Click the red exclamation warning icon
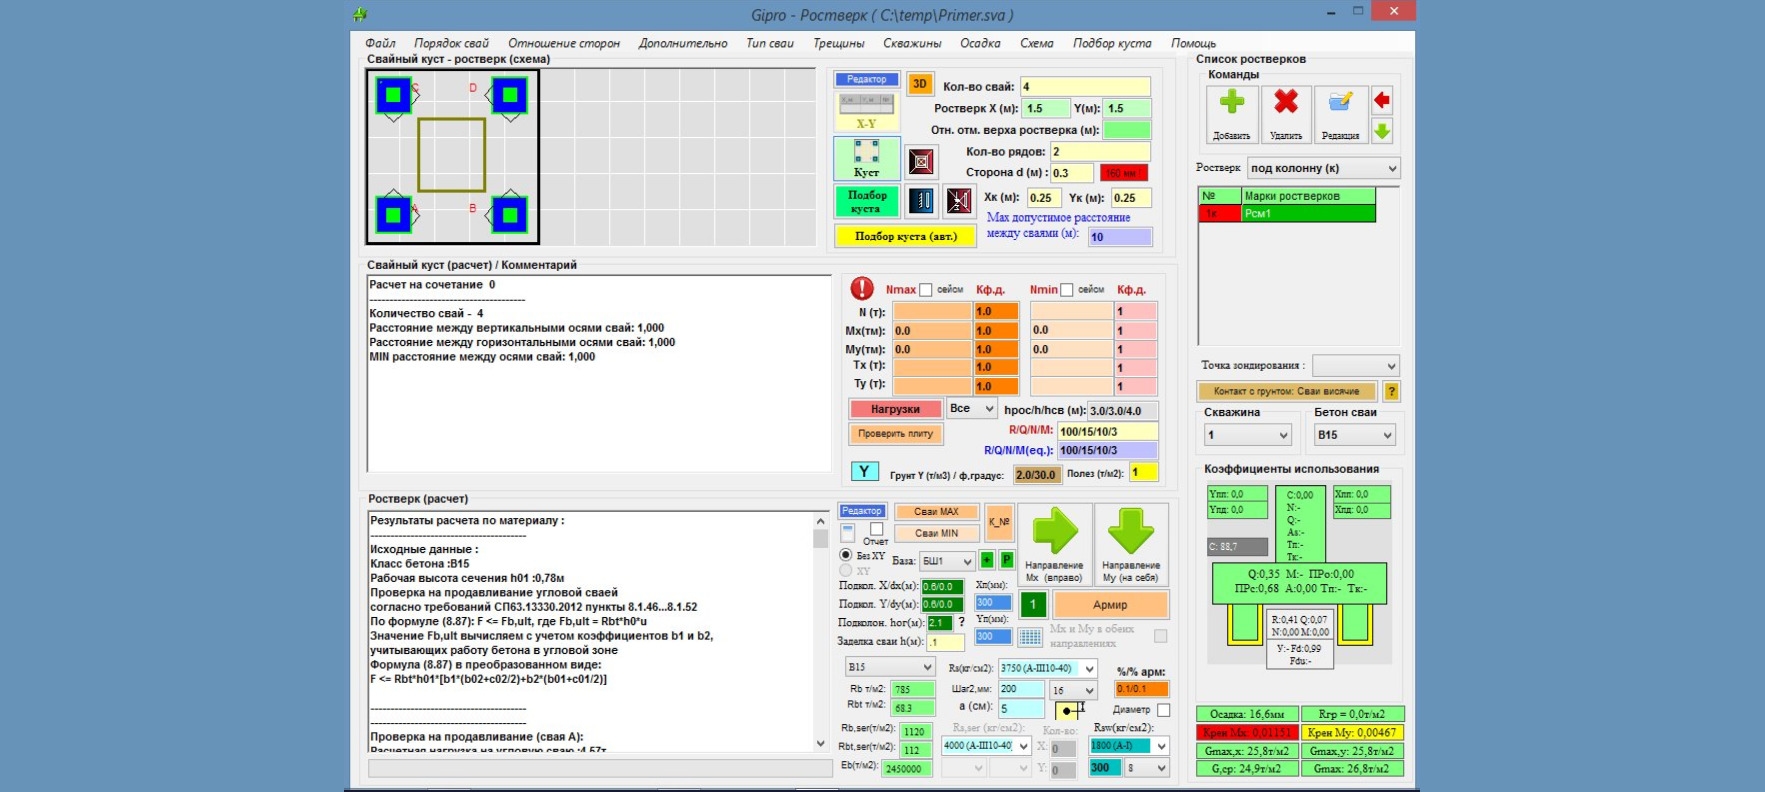1765x792 pixels. pos(862,289)
